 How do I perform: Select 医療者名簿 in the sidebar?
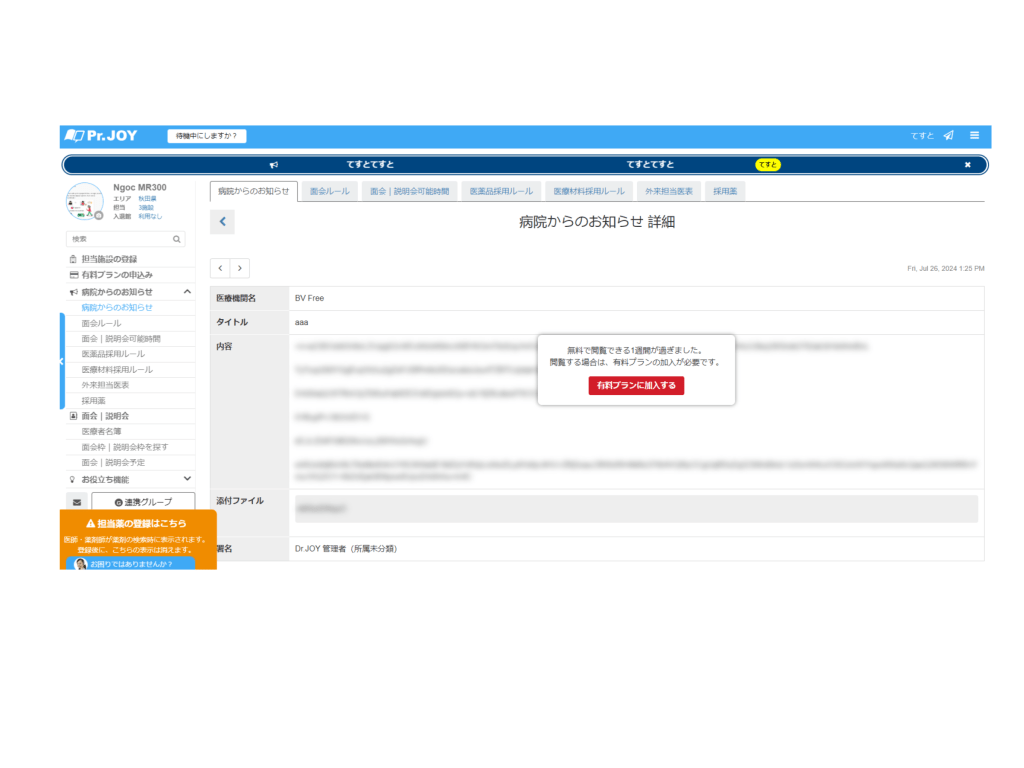[x=104, y=431]
